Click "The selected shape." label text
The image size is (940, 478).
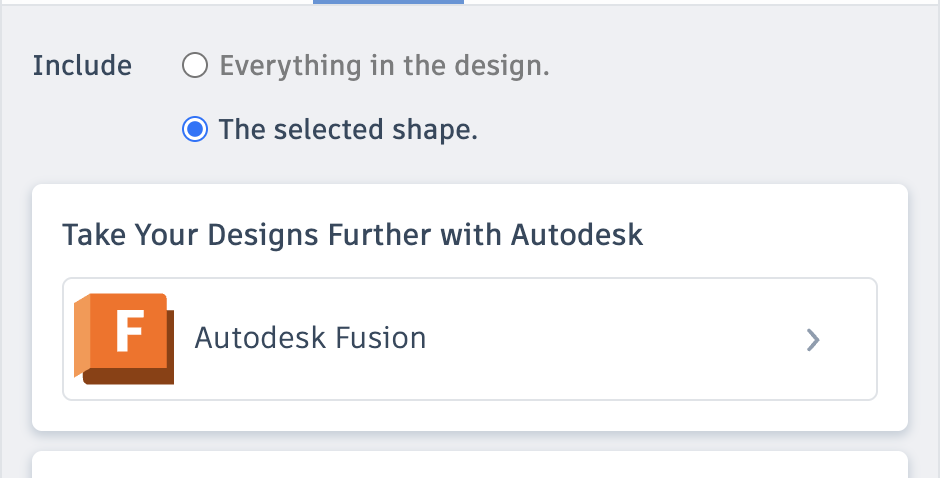(x=348, y=130)
